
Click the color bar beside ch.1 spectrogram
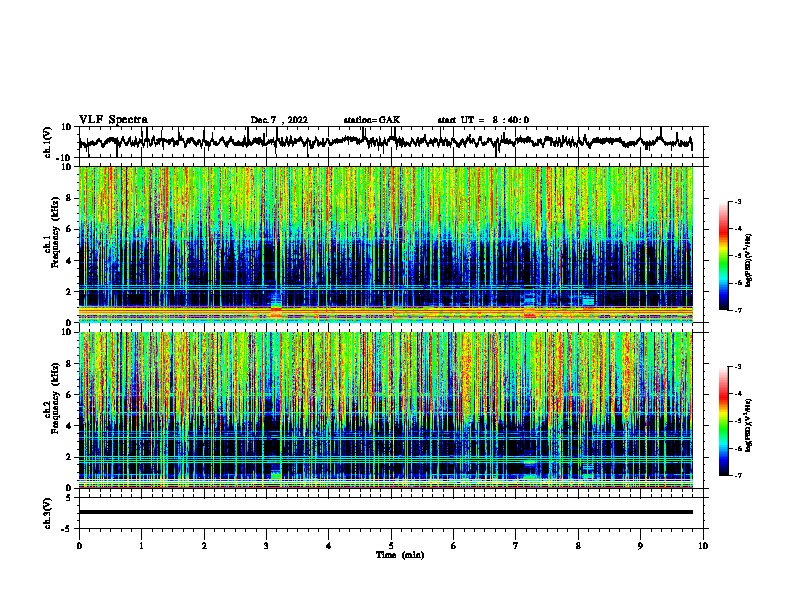click(x=724, y=256)
